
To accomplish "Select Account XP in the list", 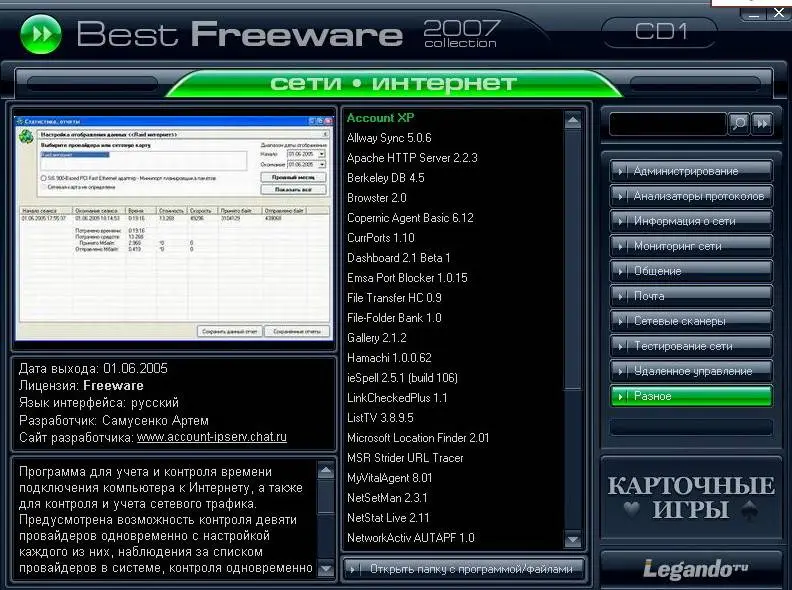I will (380, 118).
